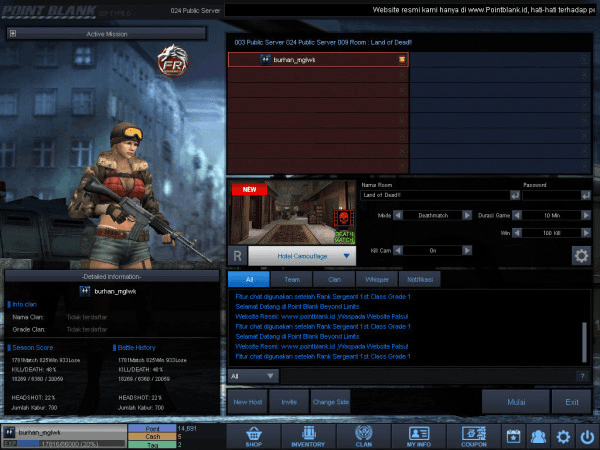Expand the Active Mission plus icon

click(13, 34)
